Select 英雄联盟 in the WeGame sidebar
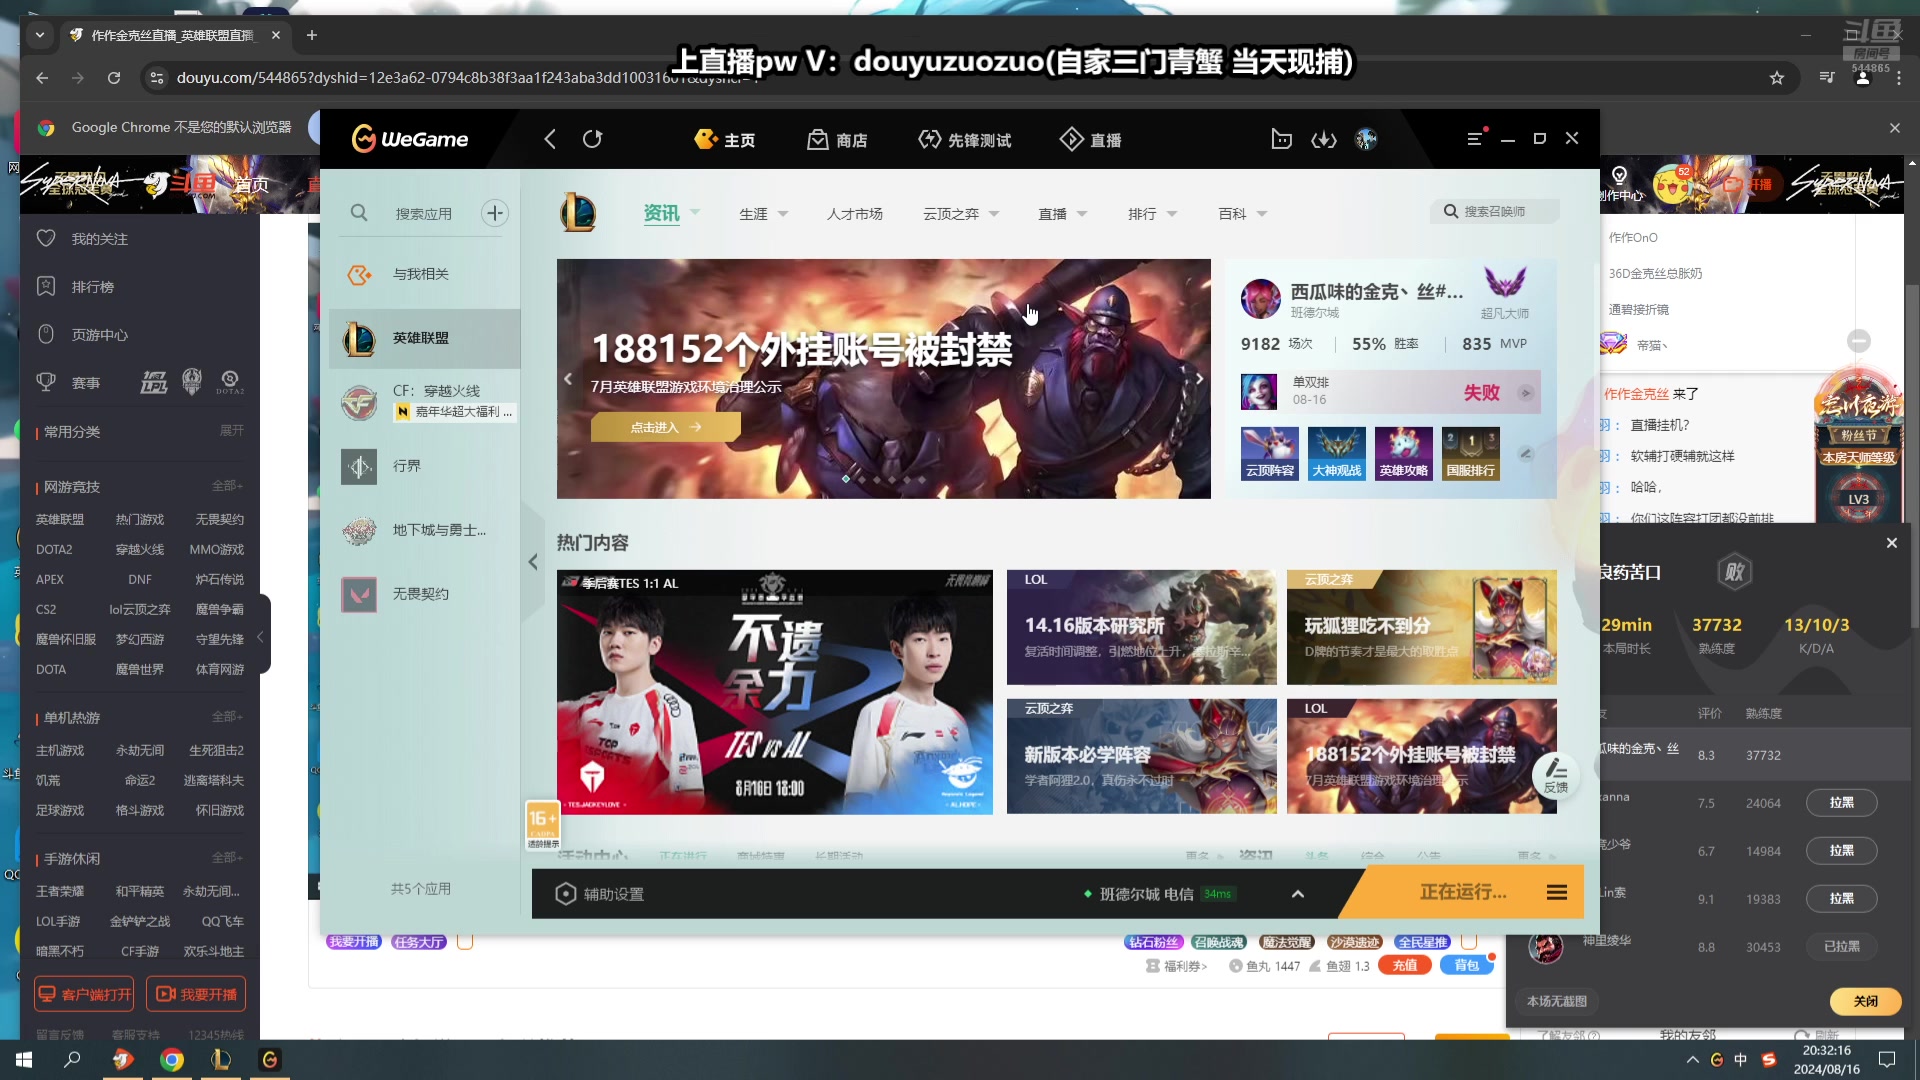This screenshot has width=1920, height=1080. tap(425, 338)
